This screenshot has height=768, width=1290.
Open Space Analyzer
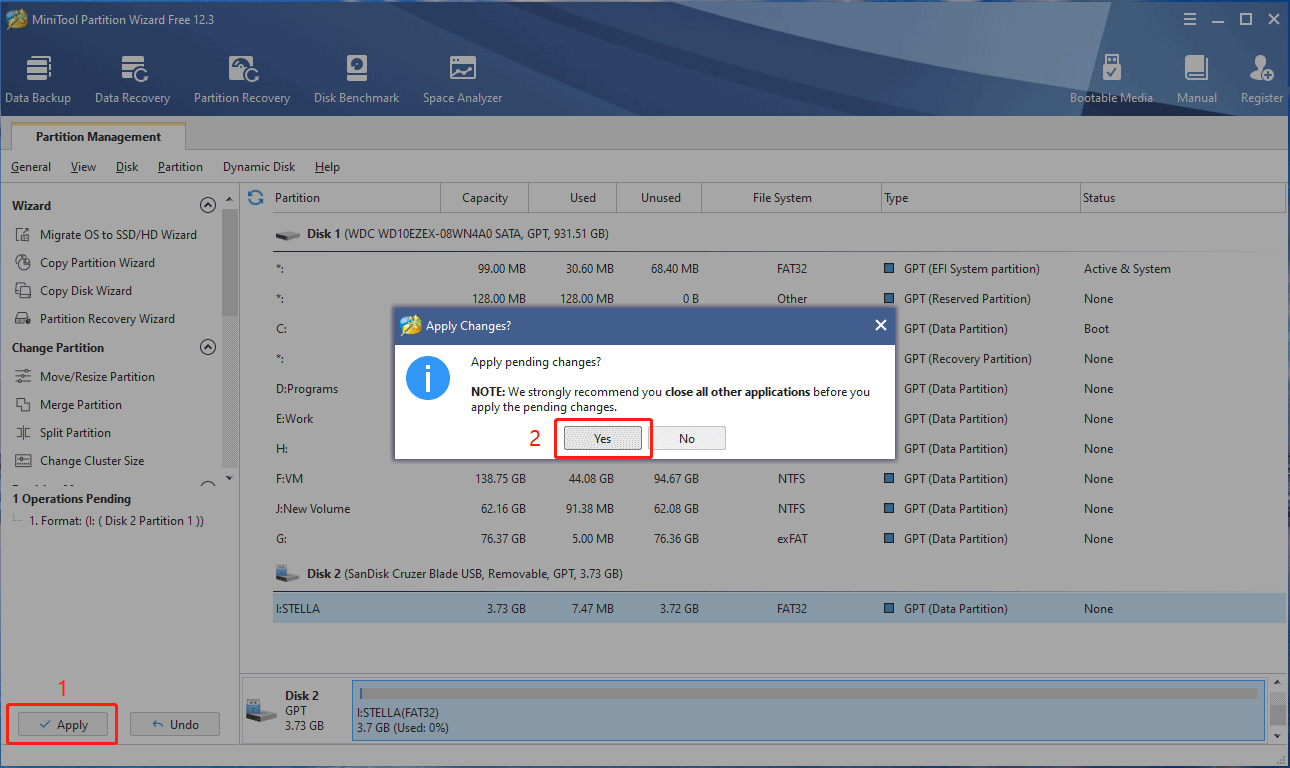462,80
